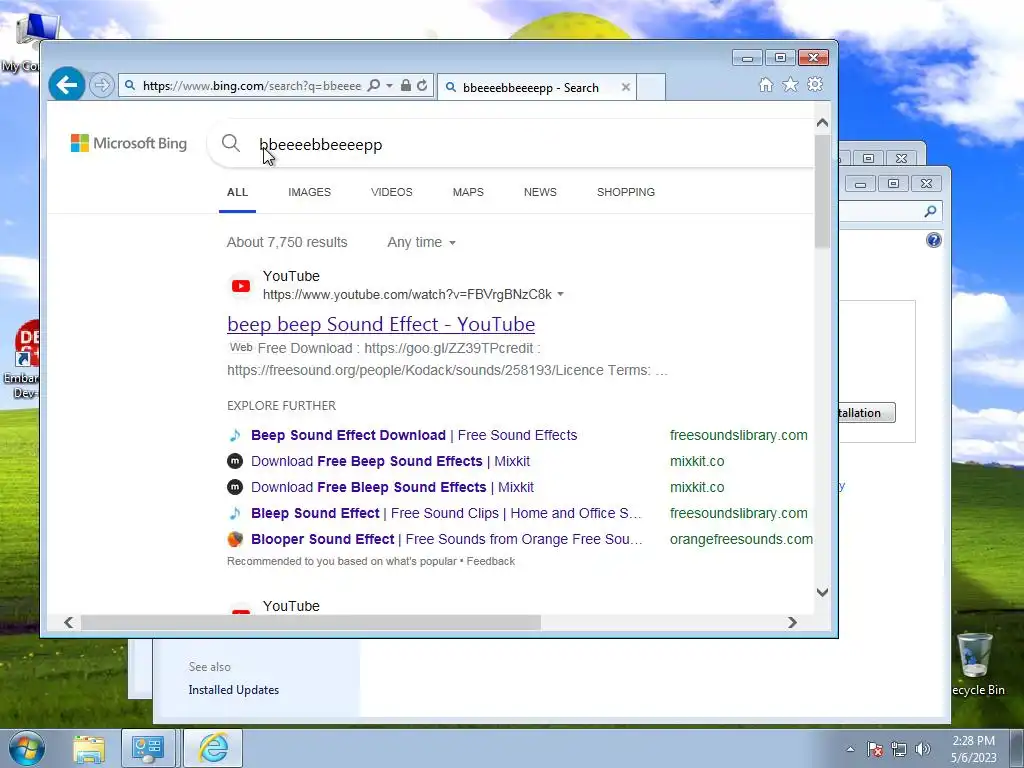The image size is (1024, 768).
Task: Click Feedback link under recommendations
Action: coord(490,561)
